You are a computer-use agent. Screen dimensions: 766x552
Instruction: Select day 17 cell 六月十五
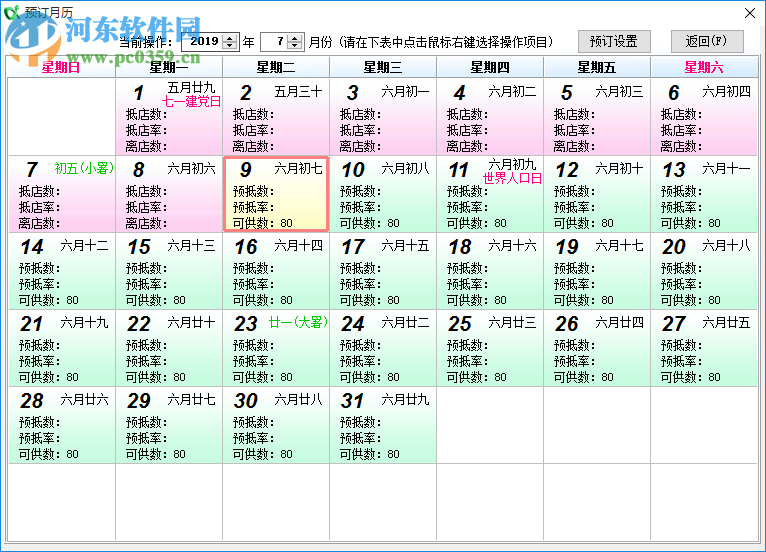pyautogui.click(x=383, y=271)
